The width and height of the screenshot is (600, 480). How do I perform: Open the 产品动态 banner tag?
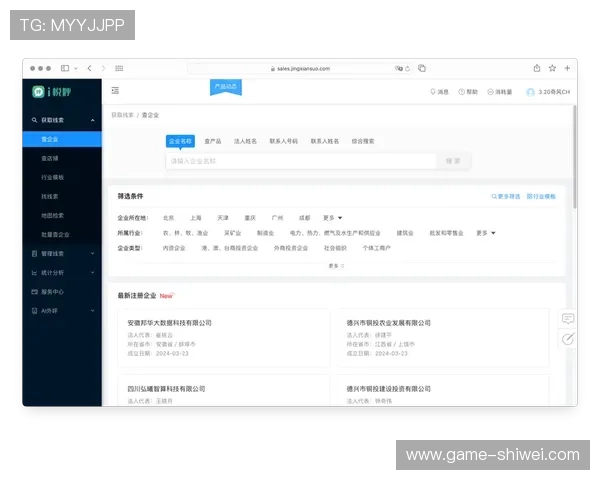click(226, 87)
